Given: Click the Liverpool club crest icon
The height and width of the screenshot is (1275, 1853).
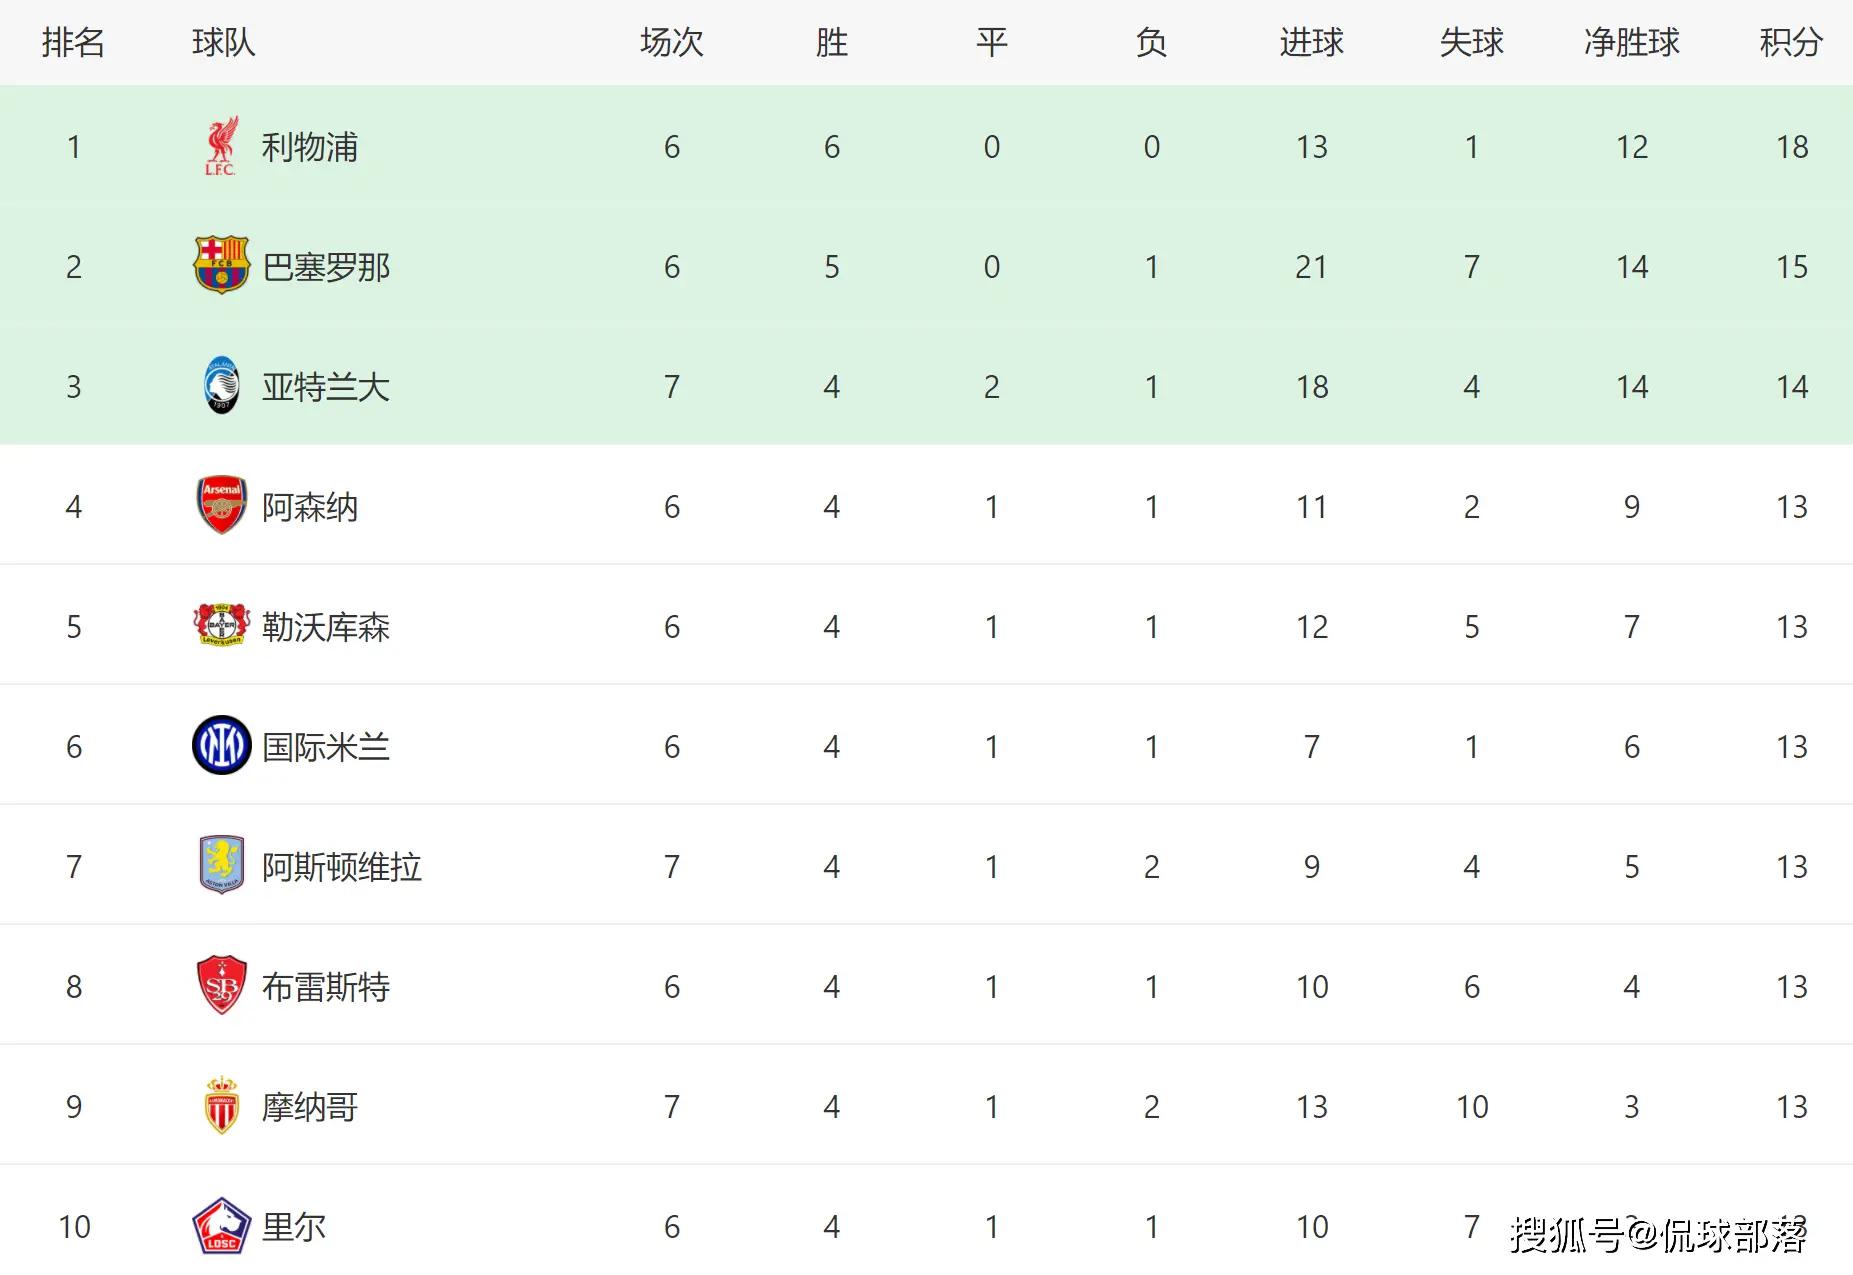Looking at the screenshot, I should point(221,146).
